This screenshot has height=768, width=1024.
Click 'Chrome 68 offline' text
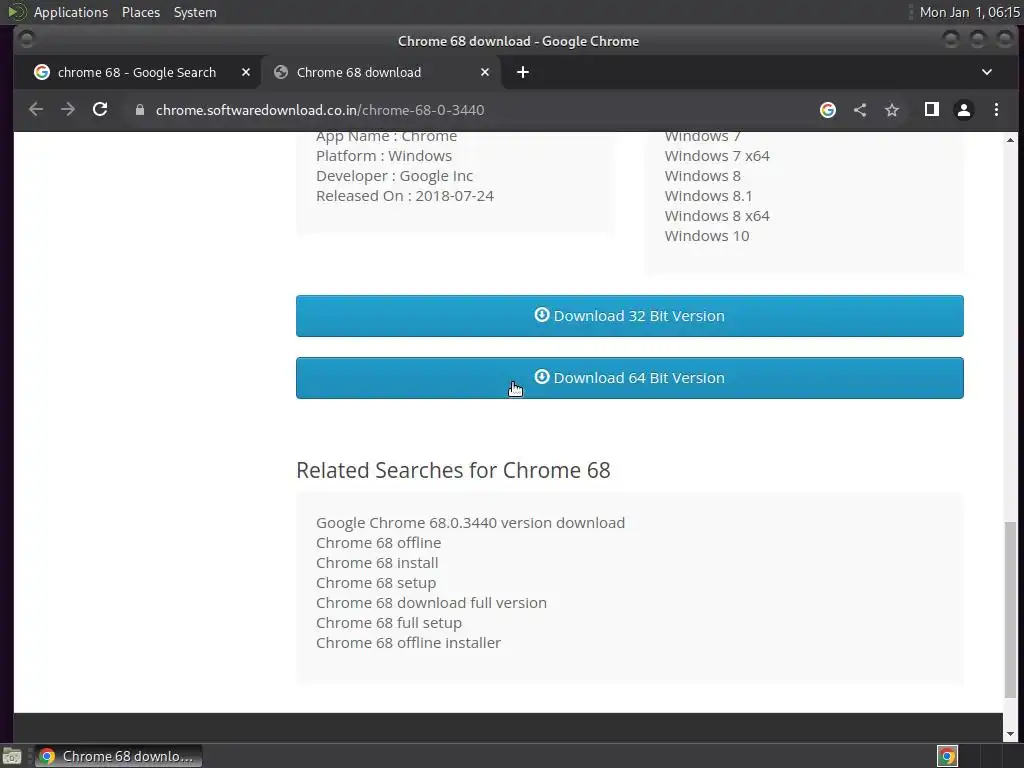pos(378,543)
